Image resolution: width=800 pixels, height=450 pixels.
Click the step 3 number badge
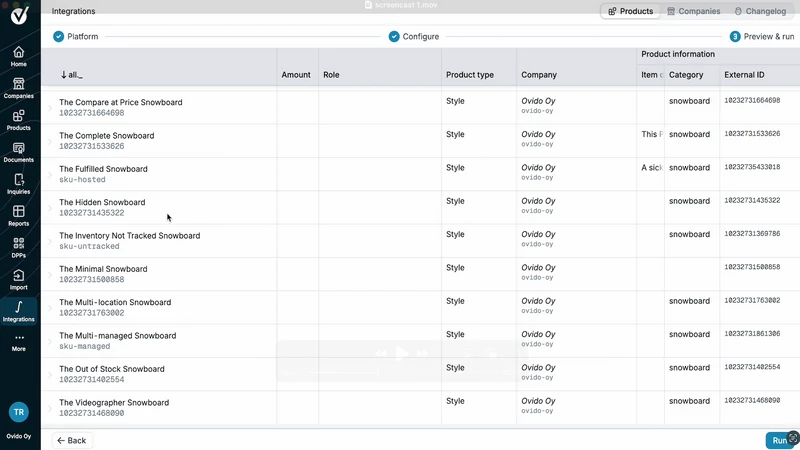[x=735, y=36]
